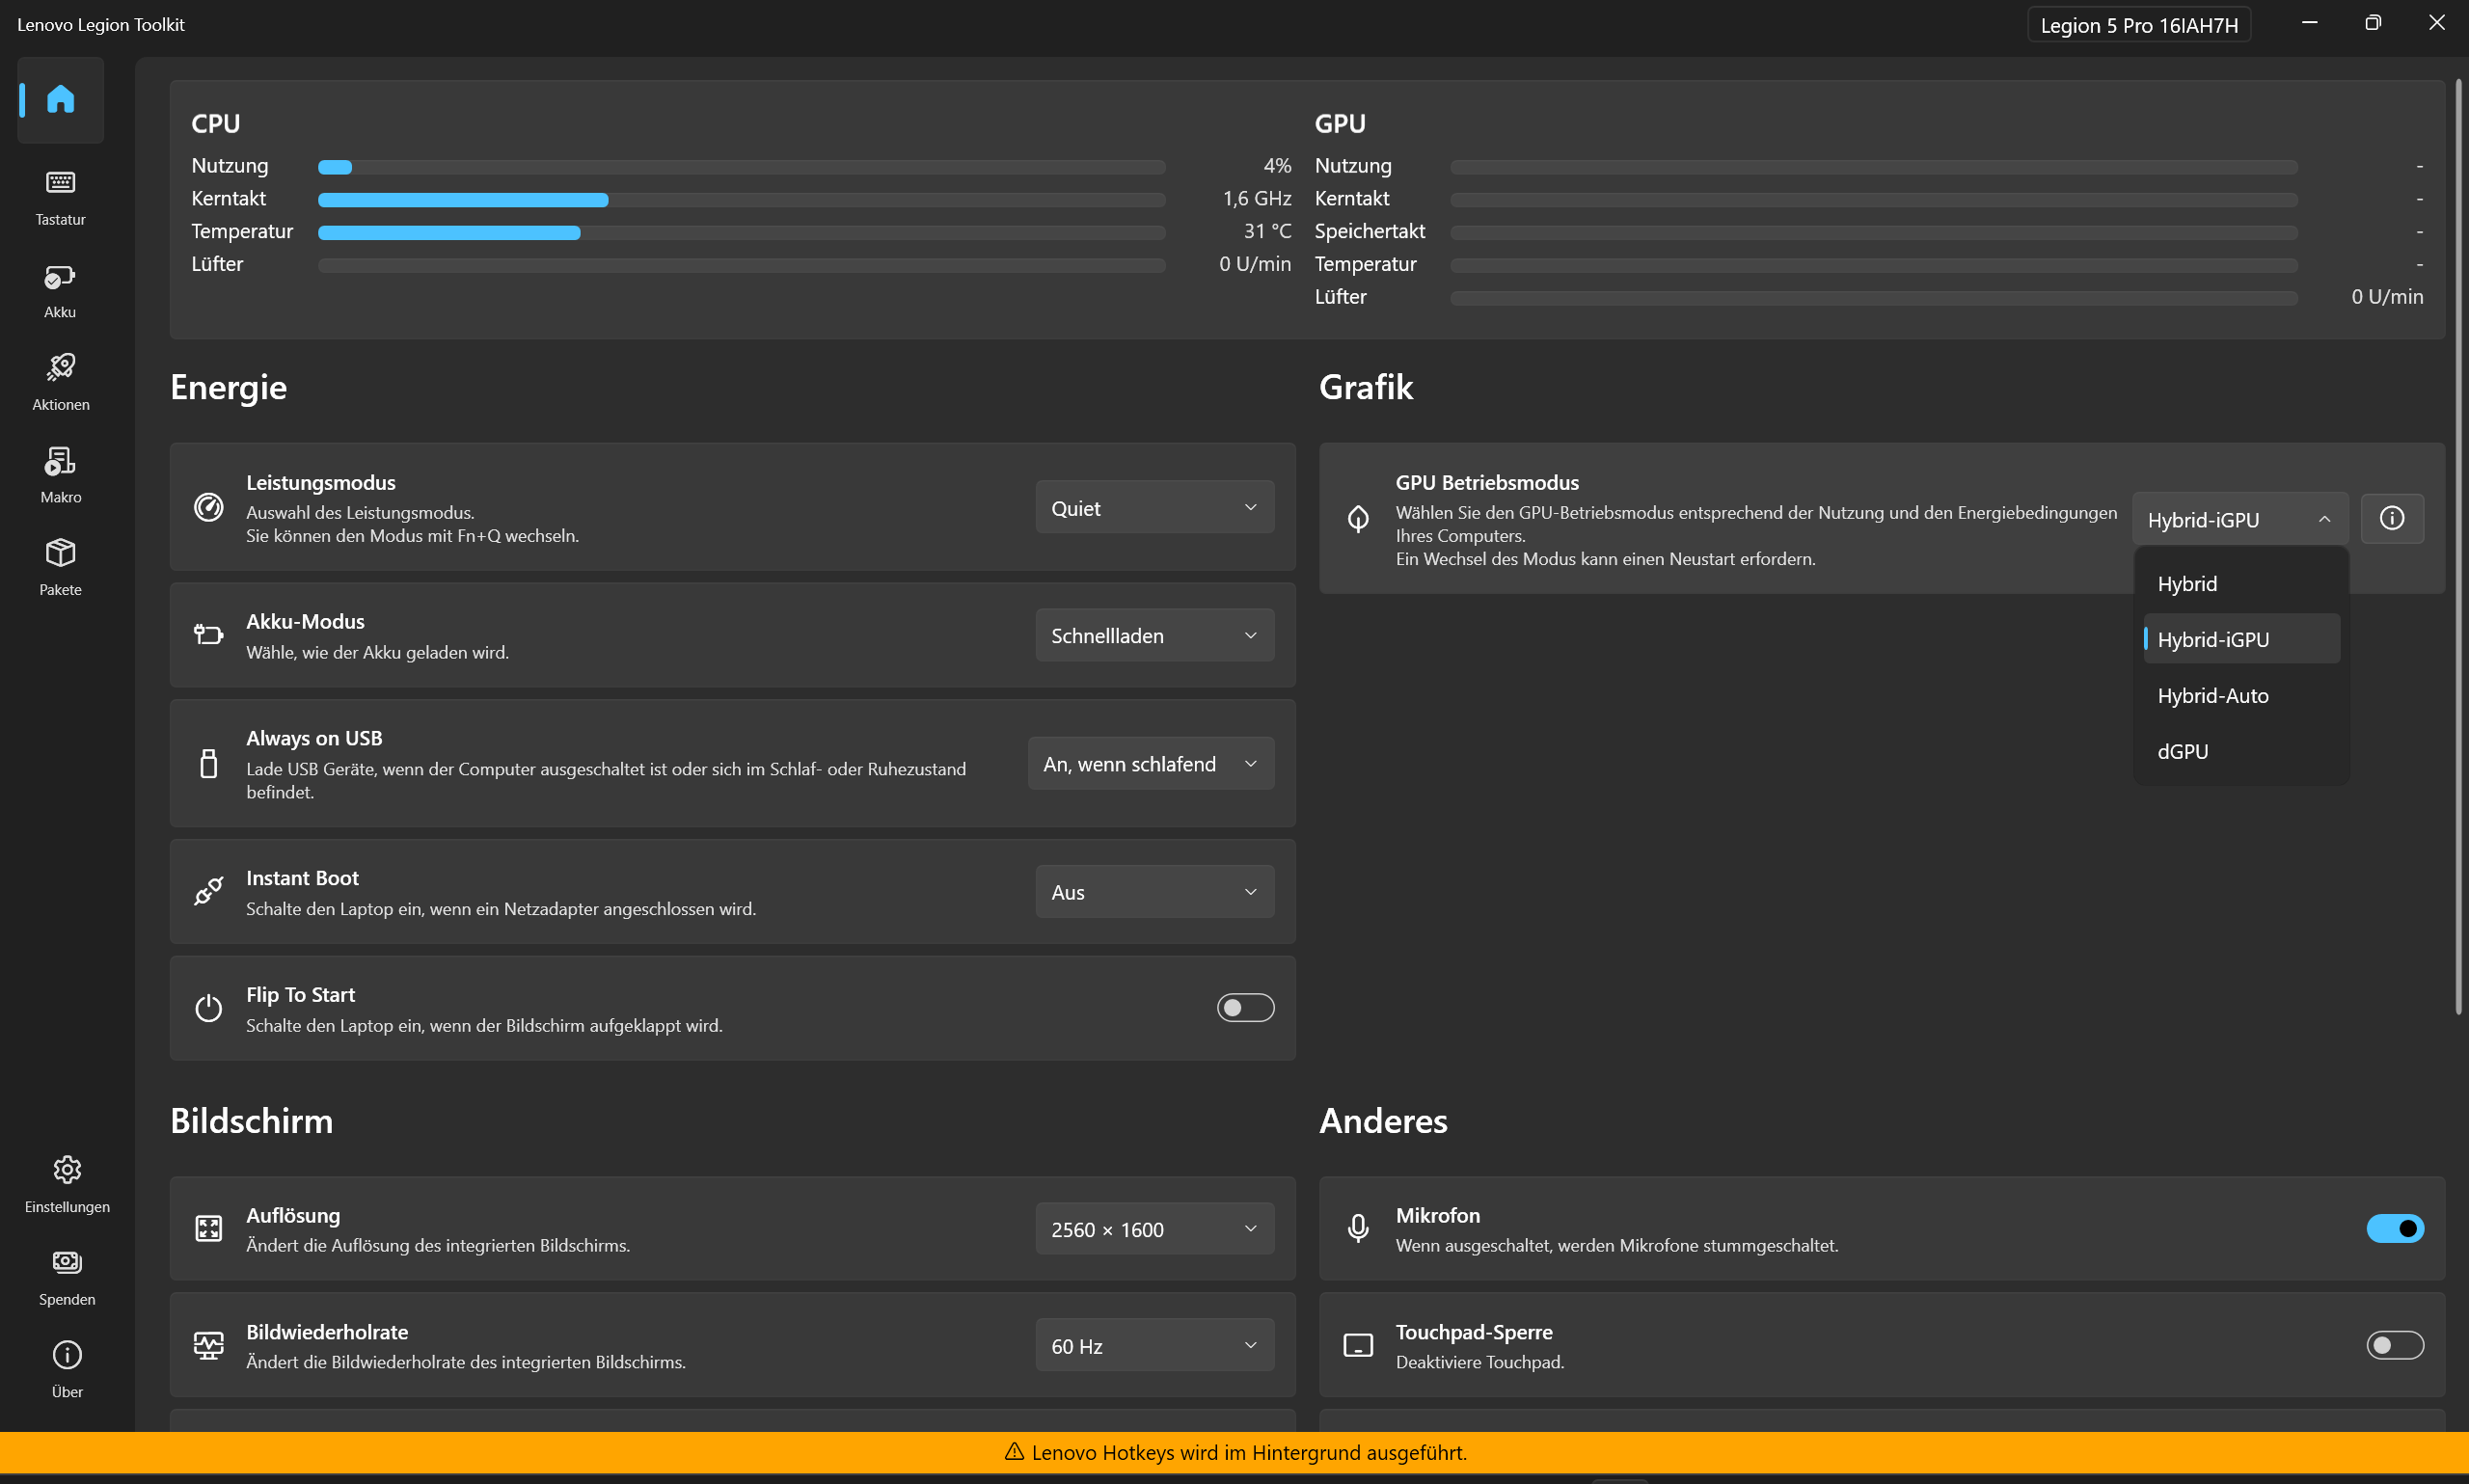Open the Makro sidebar page

[60, 474]
